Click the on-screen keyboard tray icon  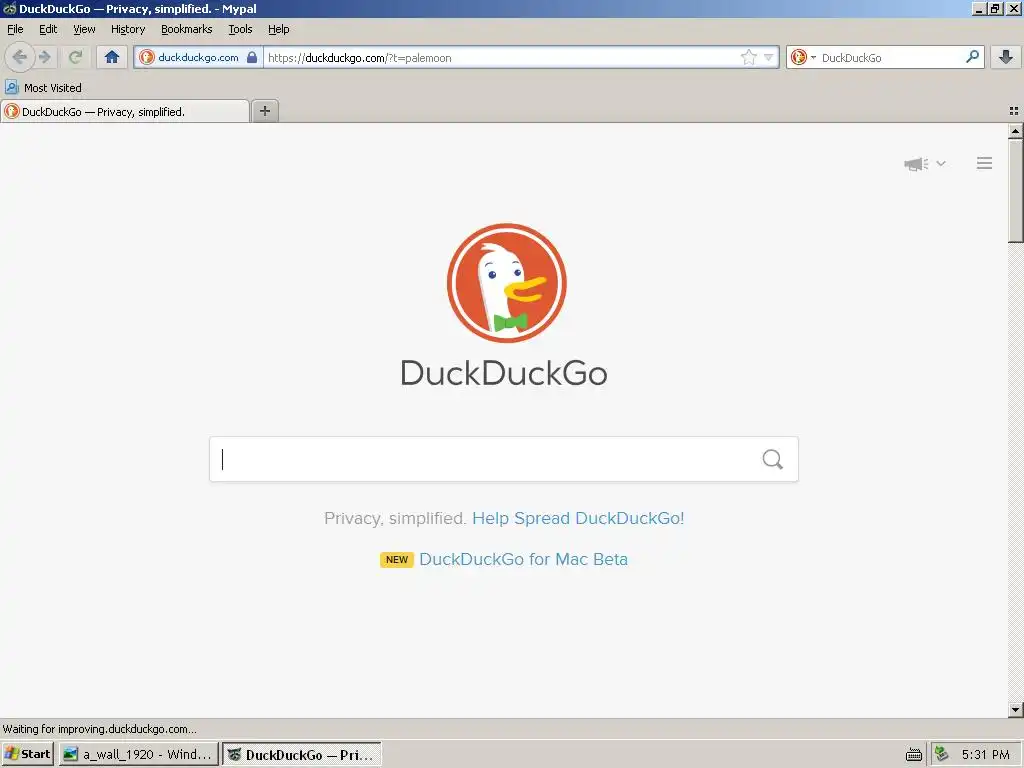click(x=914, y=755)
